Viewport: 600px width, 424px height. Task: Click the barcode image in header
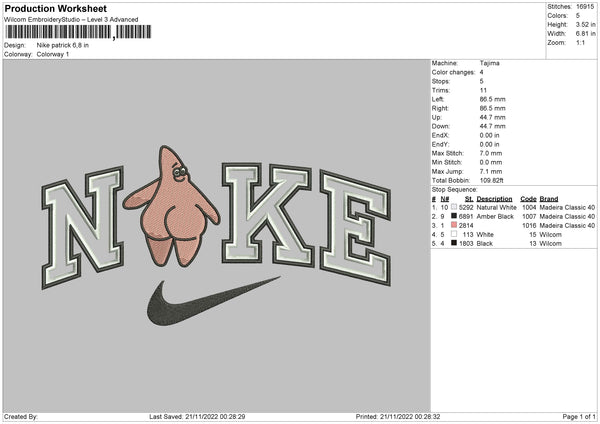pyautogui.click(x=78, y=32)
